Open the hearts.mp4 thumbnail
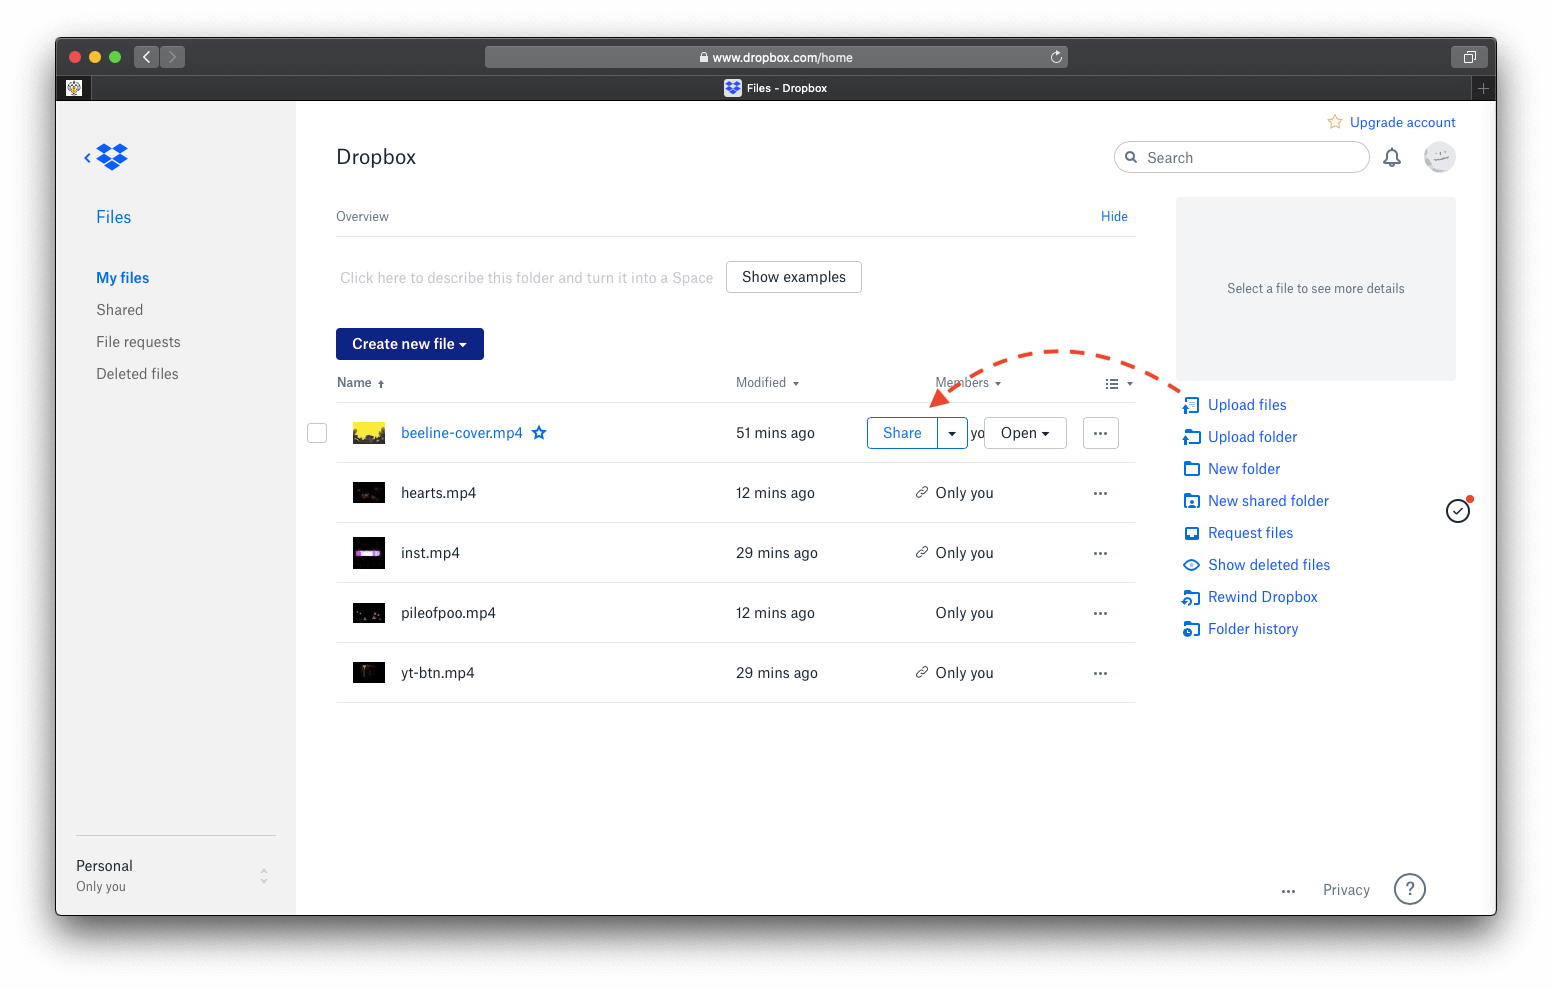Viewport: 1552px width, 989px height. point(369,493)
